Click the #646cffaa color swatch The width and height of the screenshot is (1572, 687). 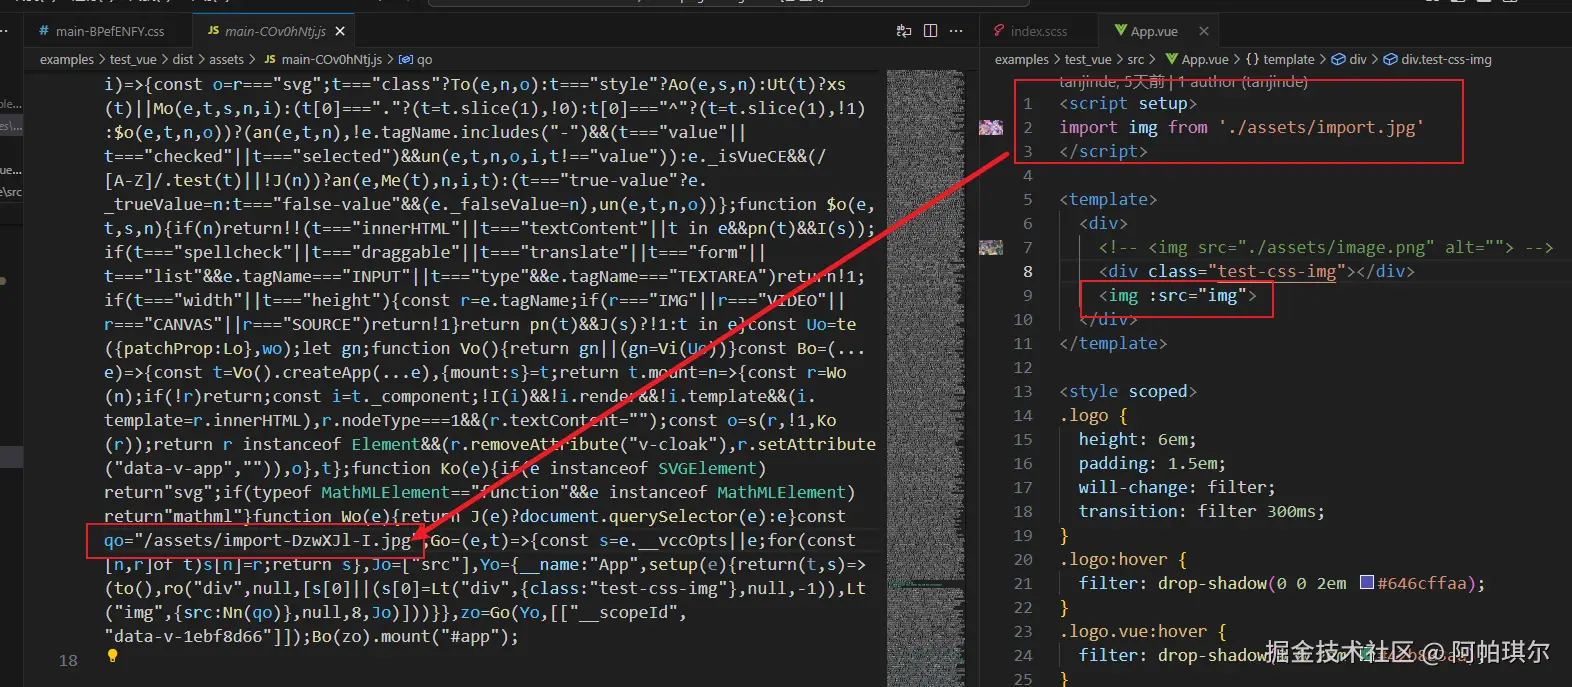pyautogui.click(x=1366, y=583)
